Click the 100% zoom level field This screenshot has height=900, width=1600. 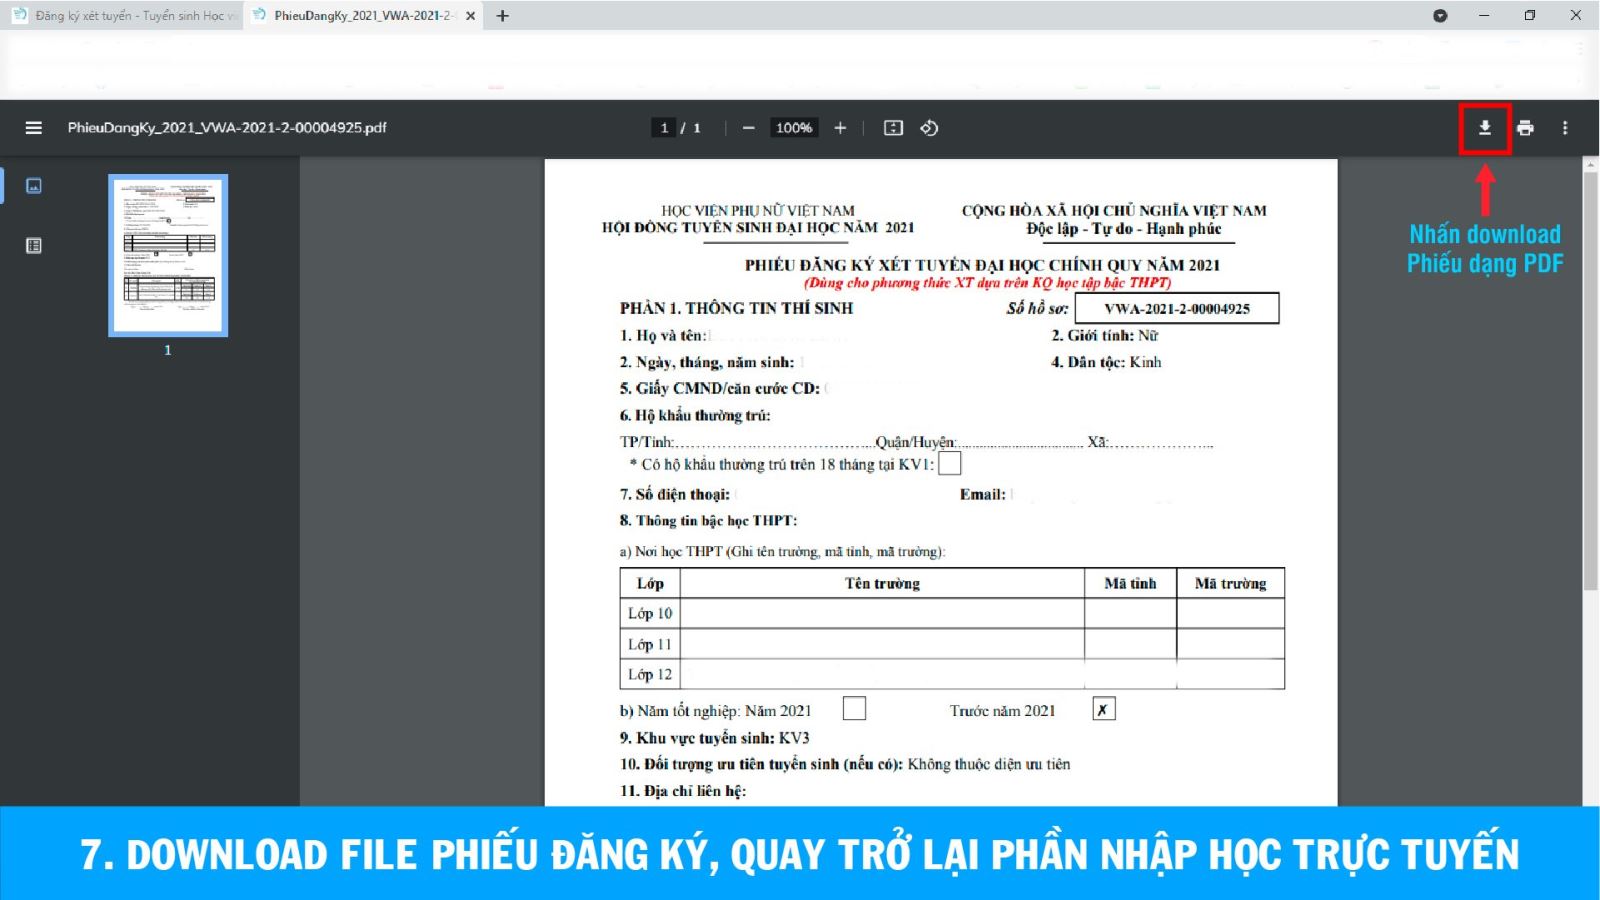(x=794, y=128)
